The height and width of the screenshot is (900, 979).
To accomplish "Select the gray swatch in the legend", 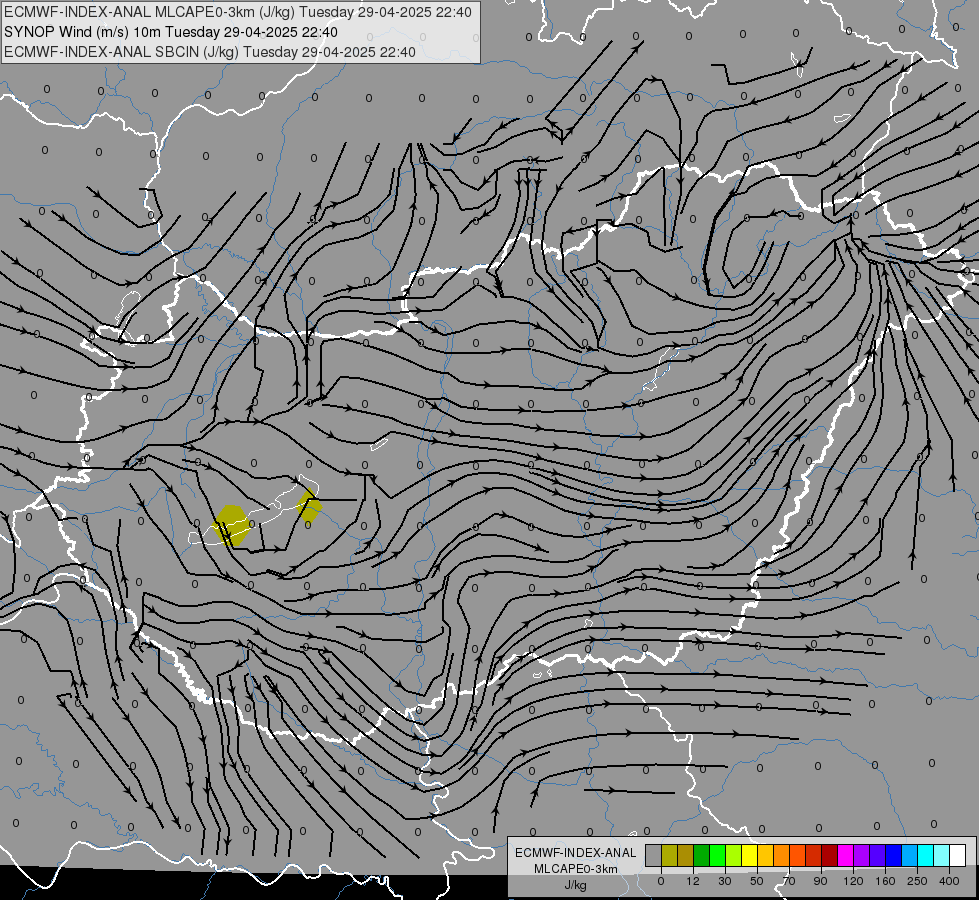I will pos(654,855).
